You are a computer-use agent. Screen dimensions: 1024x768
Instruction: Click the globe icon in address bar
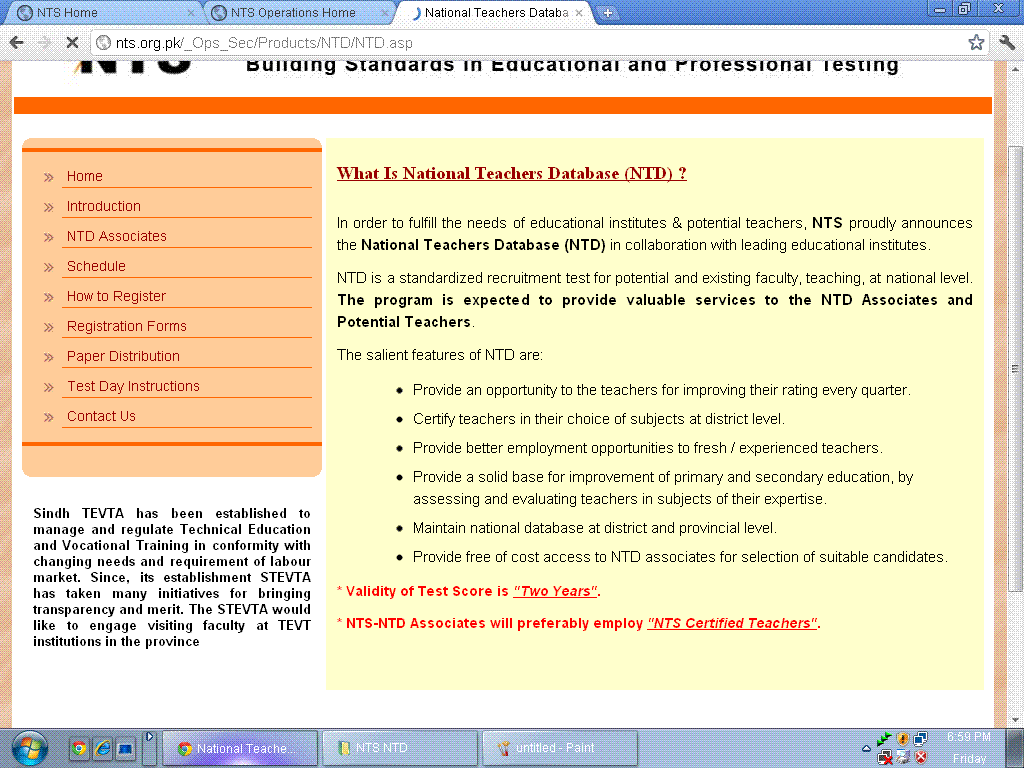point(103,43)
